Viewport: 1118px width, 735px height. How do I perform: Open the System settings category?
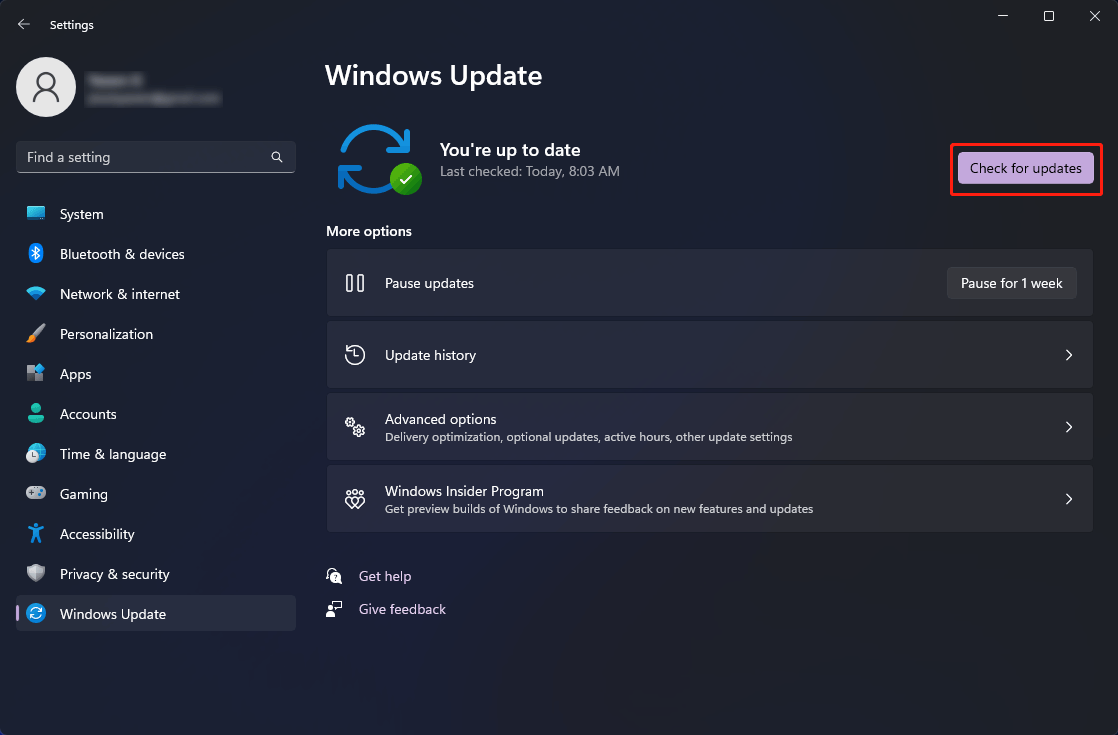tap(155, 214)
